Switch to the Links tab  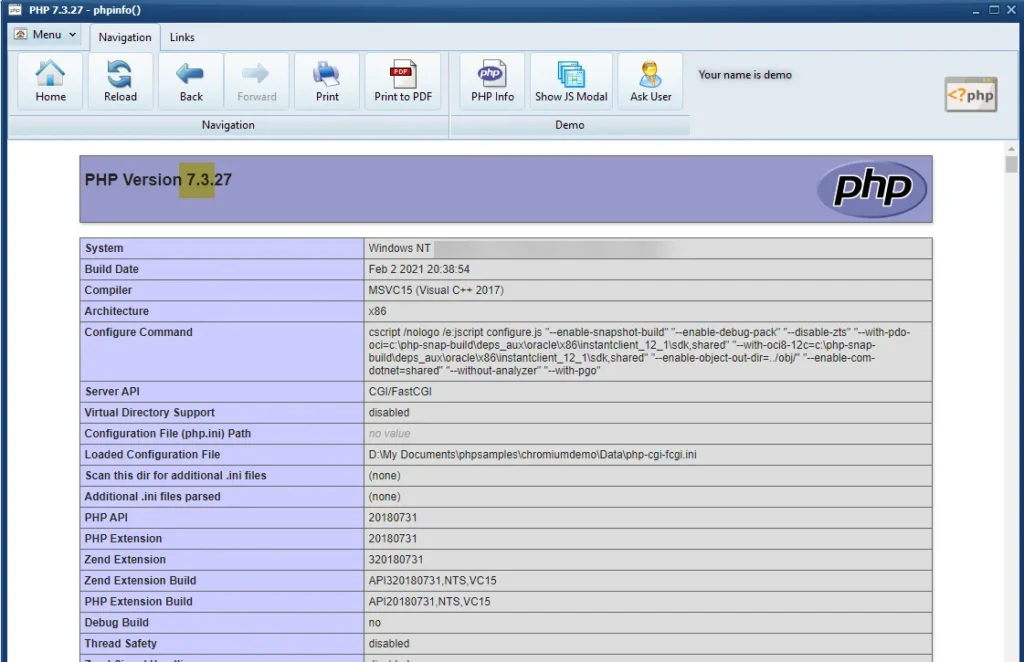tap(182, 37)
